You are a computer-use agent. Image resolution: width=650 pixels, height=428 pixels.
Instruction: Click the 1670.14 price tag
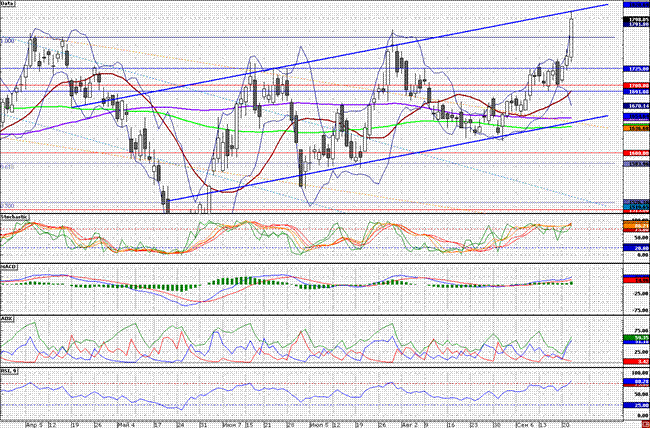point(636,106)
